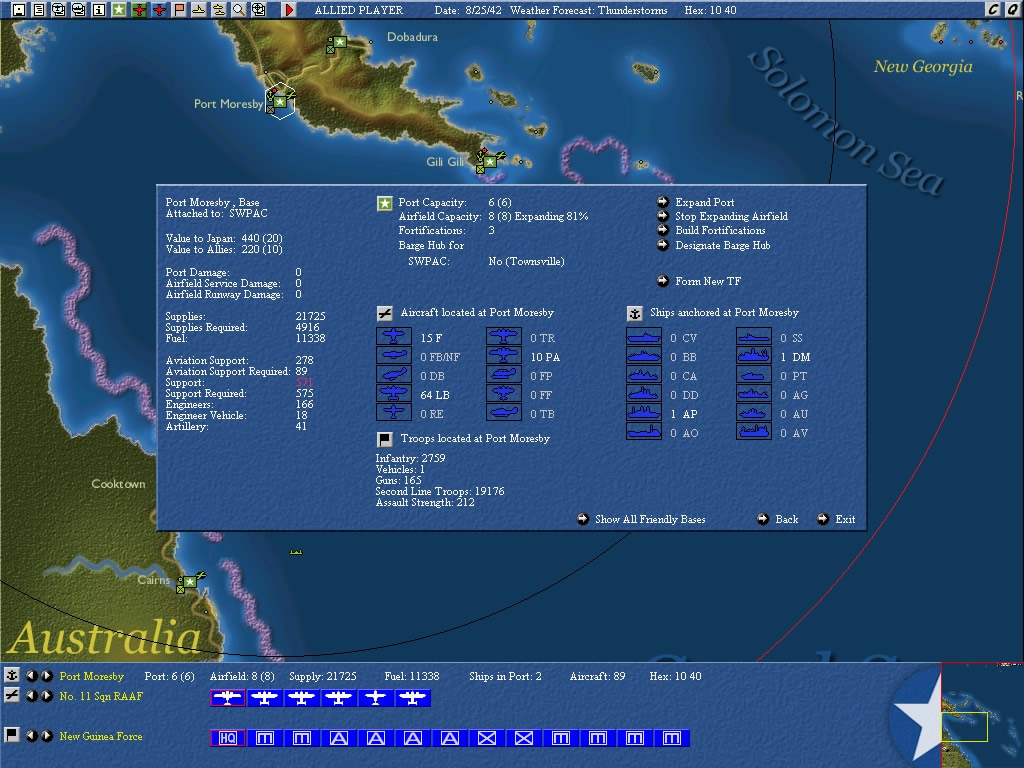Viewport: 1024px width, 768px height.
Task: Select the Port Moresby base icon on map
Action: 280,102
